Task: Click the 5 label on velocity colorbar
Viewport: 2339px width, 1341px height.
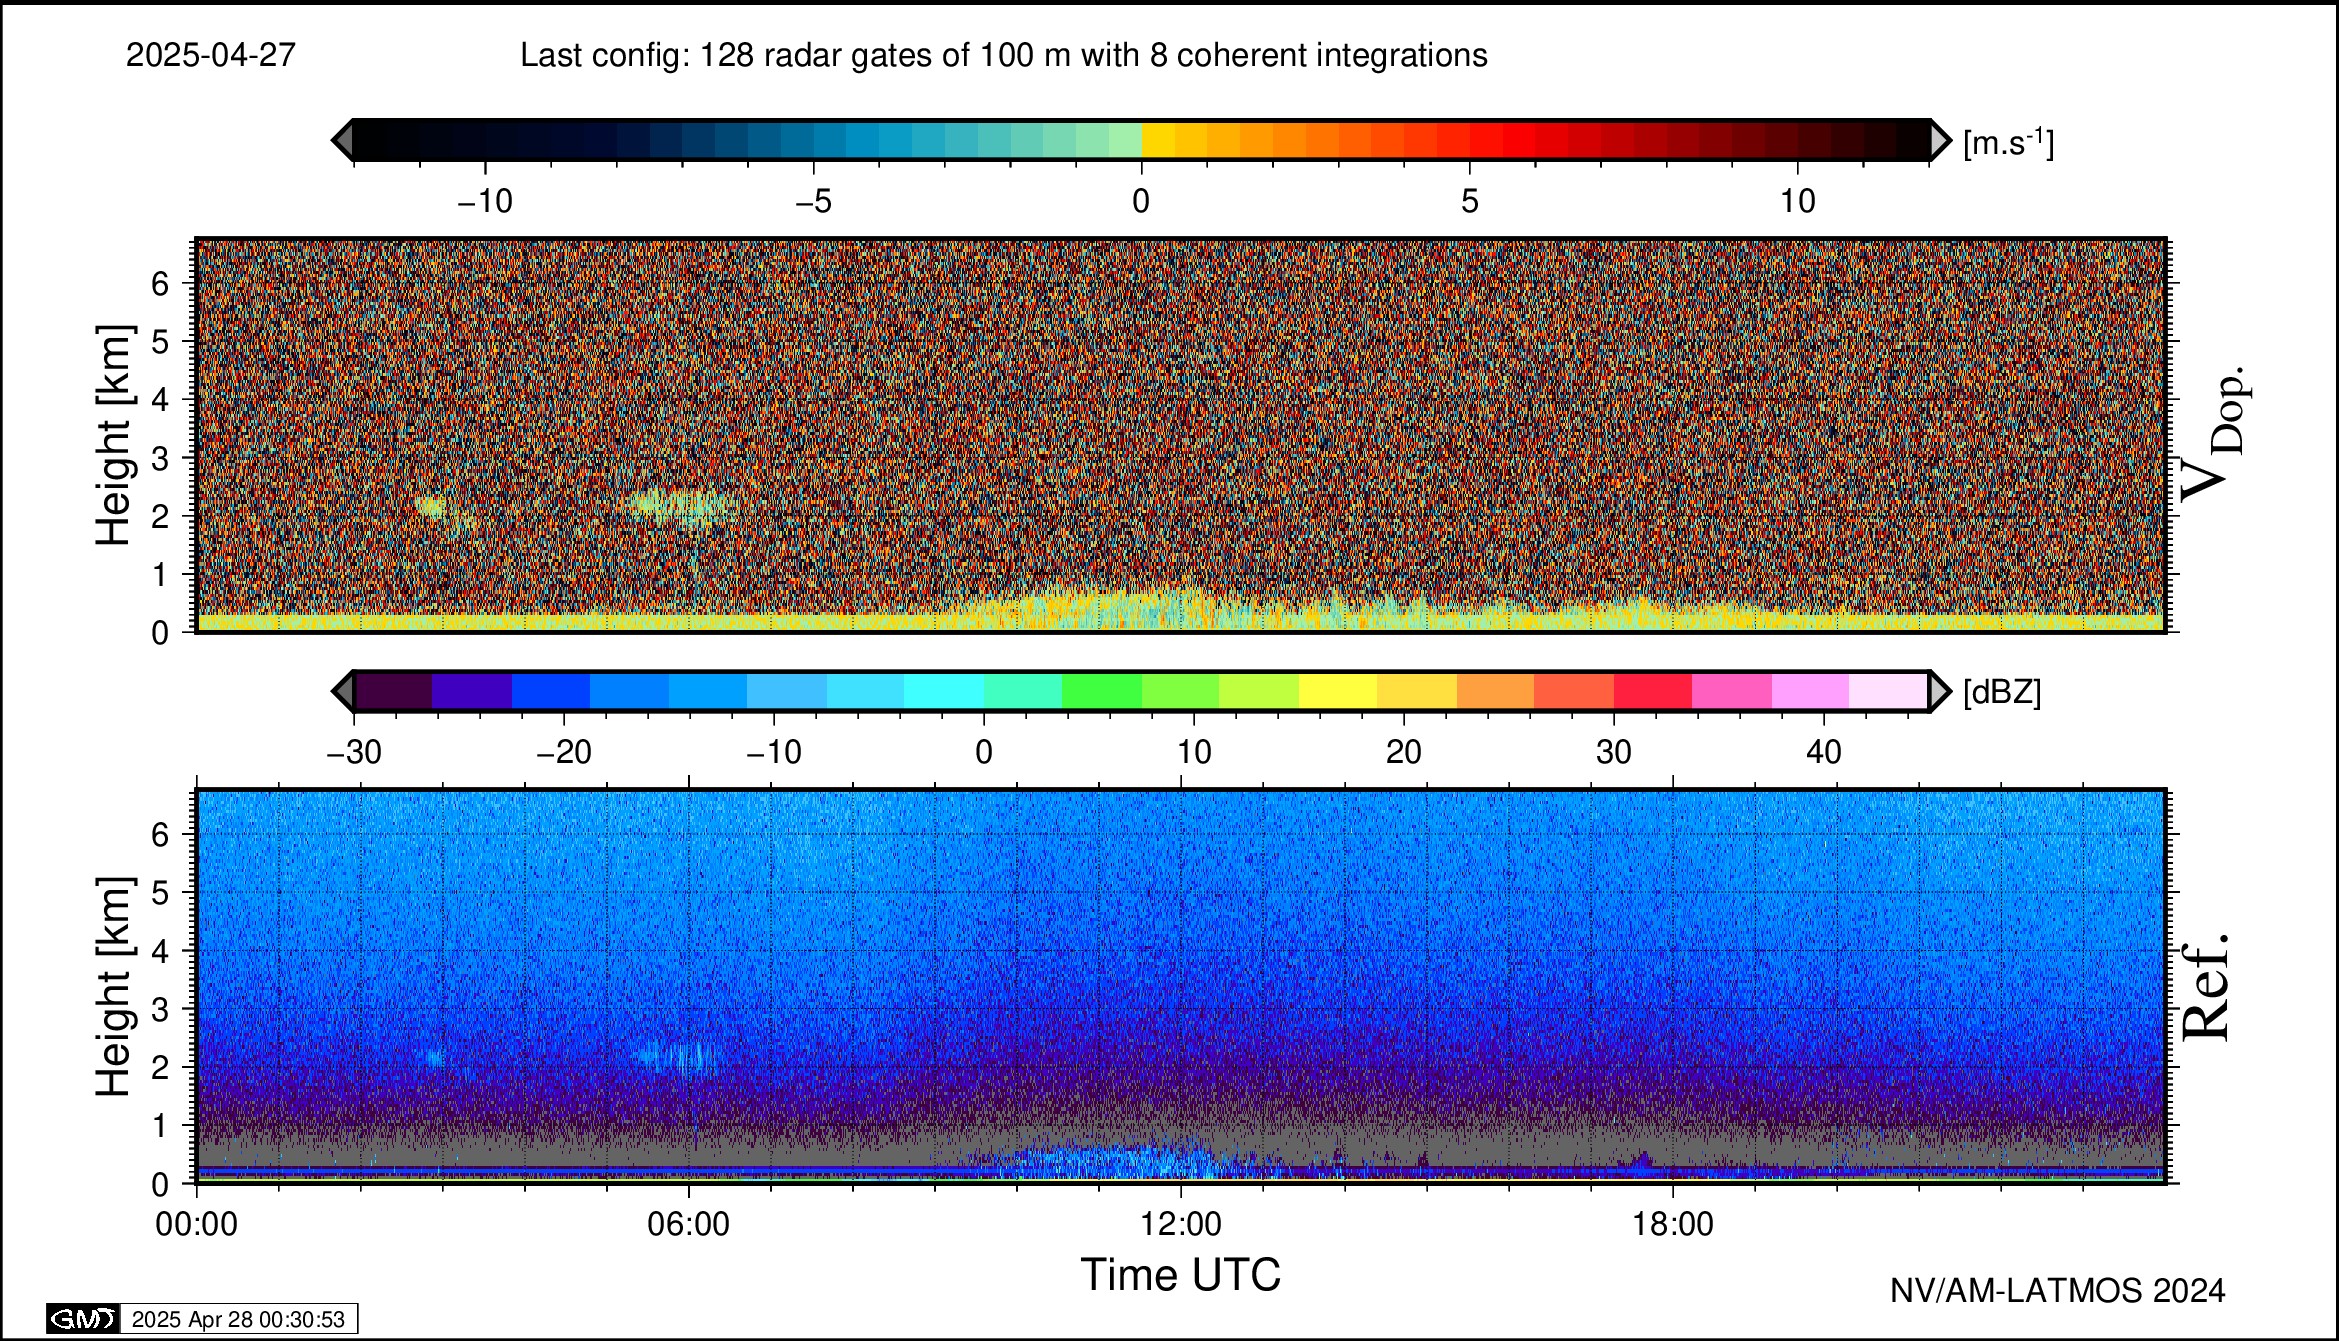Action: [1469, 202]
